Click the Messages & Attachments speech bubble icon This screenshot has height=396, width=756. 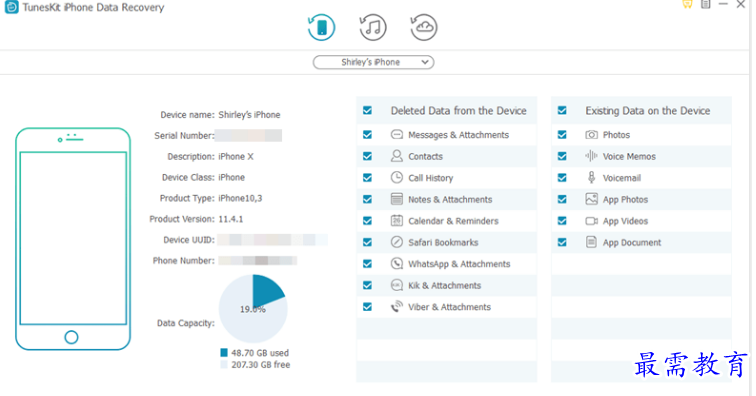(x=397, y=135)
